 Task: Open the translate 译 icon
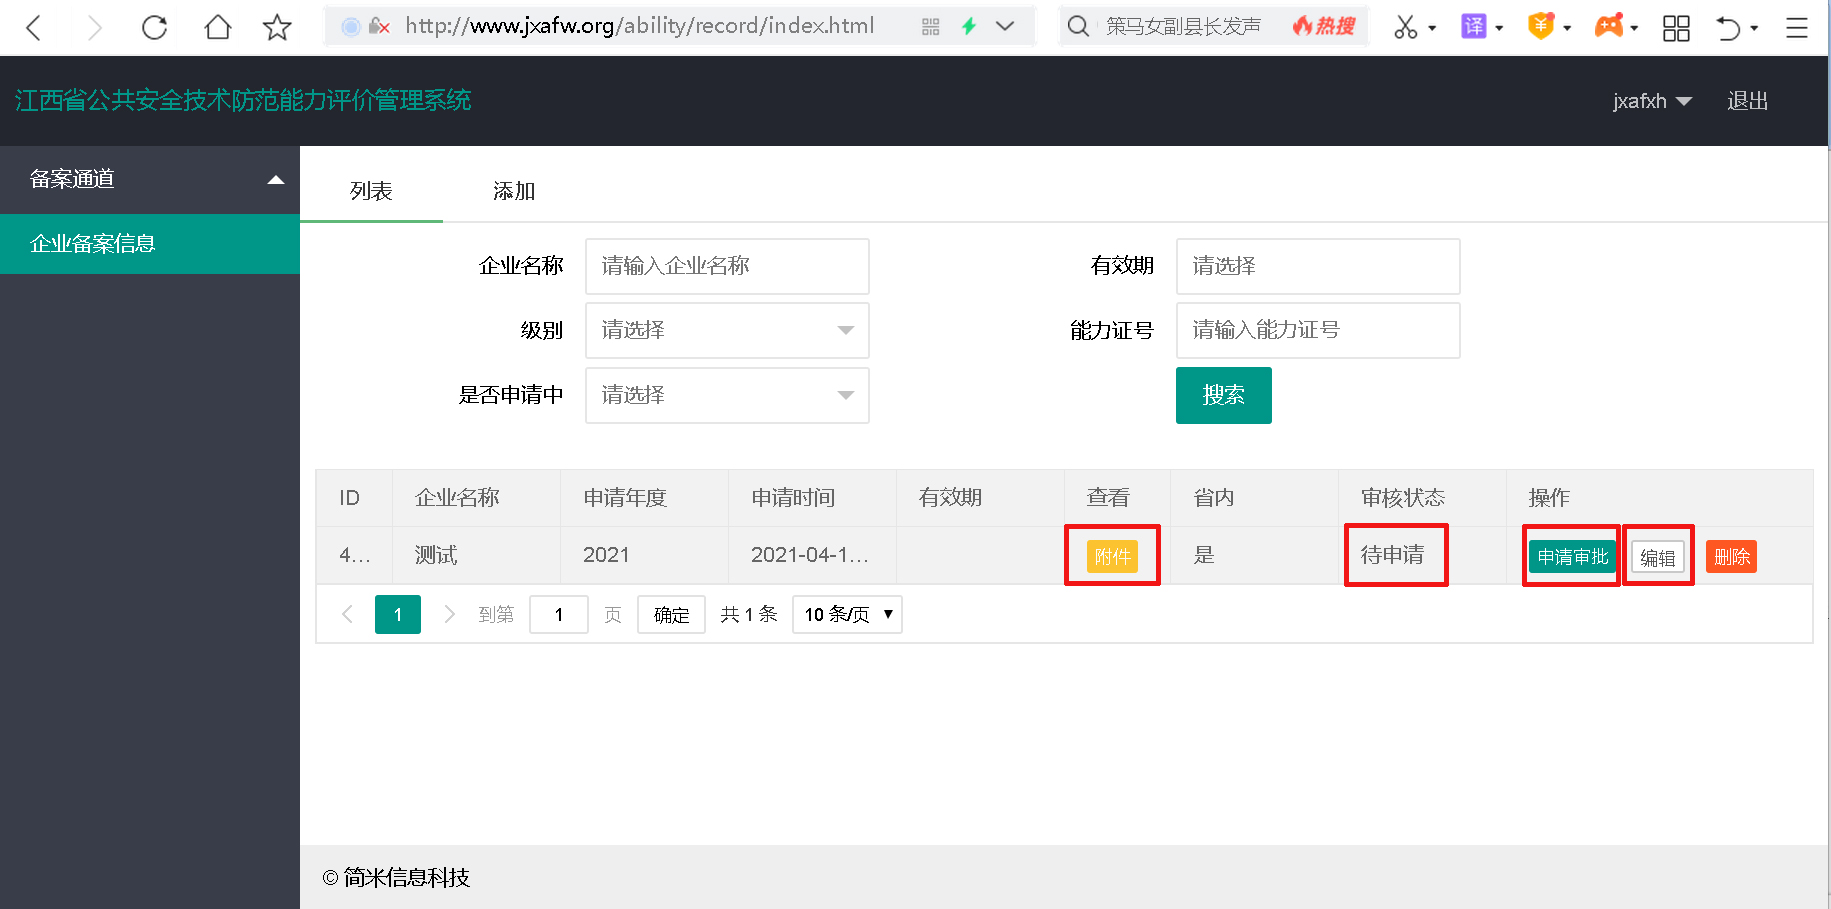[x=1473, y=27]
